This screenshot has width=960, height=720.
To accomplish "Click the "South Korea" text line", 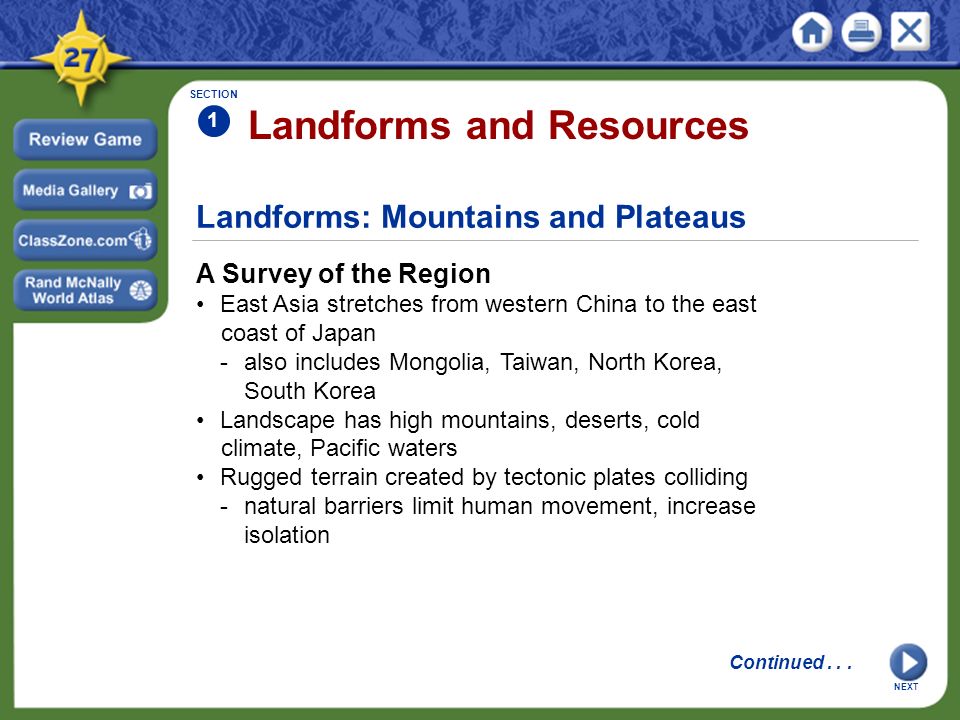I will (310, 391).
